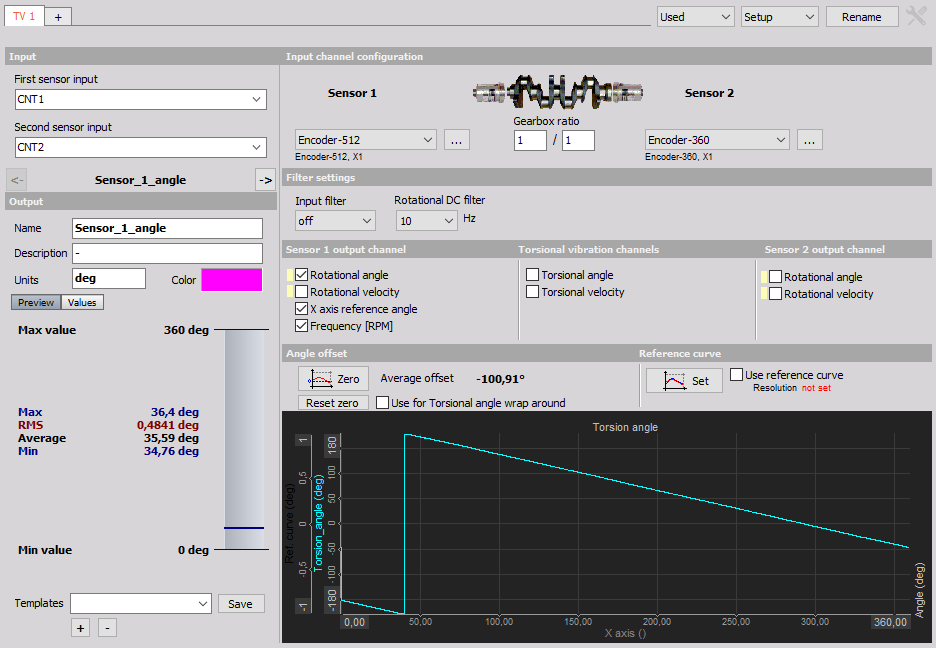Pick the magenta channel color swatch
The image size is (936, 648).
[232, 280]
